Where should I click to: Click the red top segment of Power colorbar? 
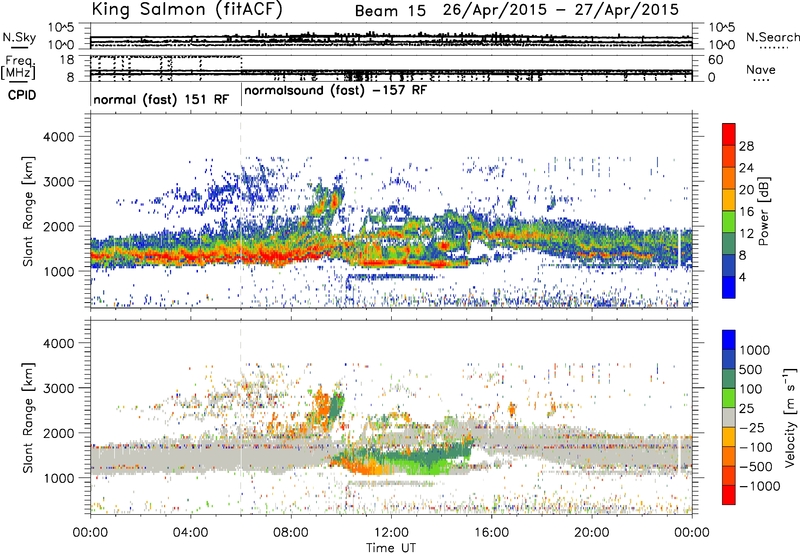tap(729, 134)
